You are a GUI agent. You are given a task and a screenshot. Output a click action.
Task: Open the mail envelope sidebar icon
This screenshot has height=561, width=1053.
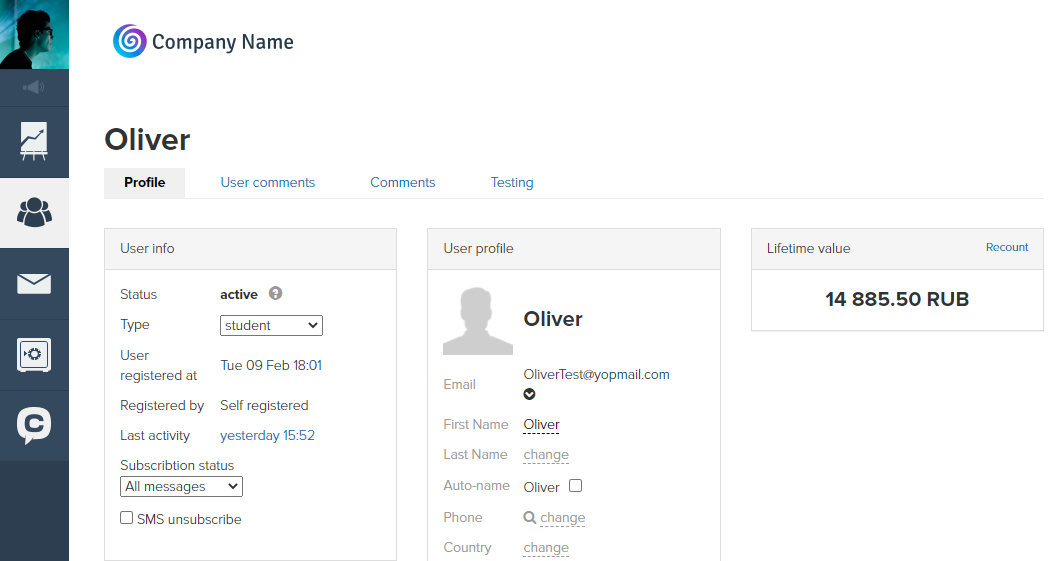[x=34, y=284]
